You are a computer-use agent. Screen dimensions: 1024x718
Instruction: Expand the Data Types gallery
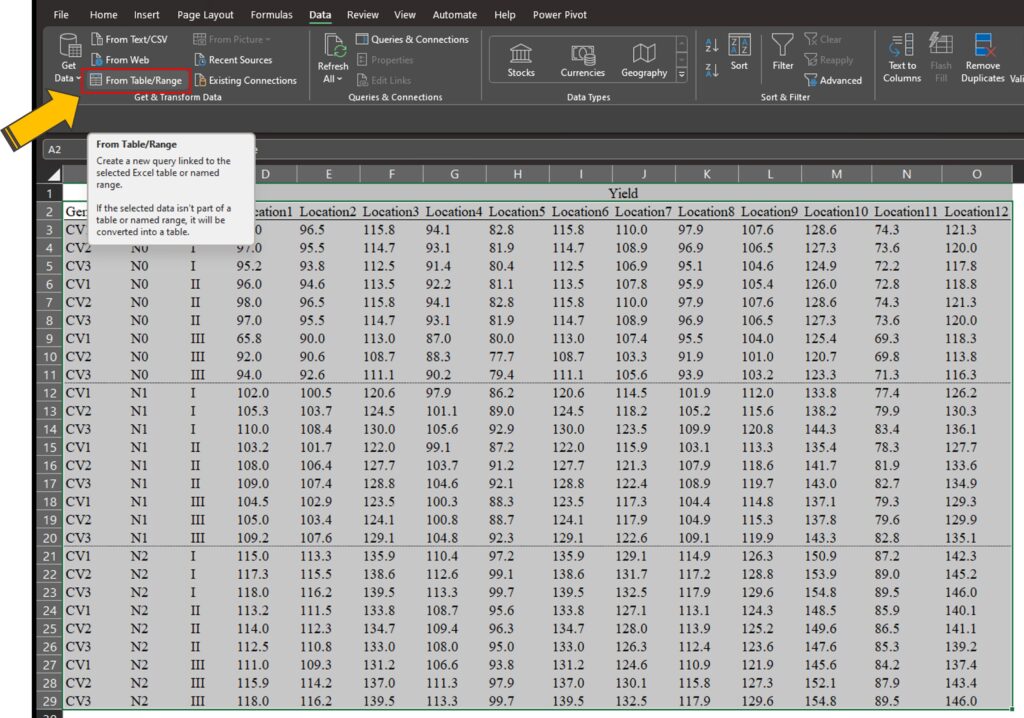(x=682, y=75)
